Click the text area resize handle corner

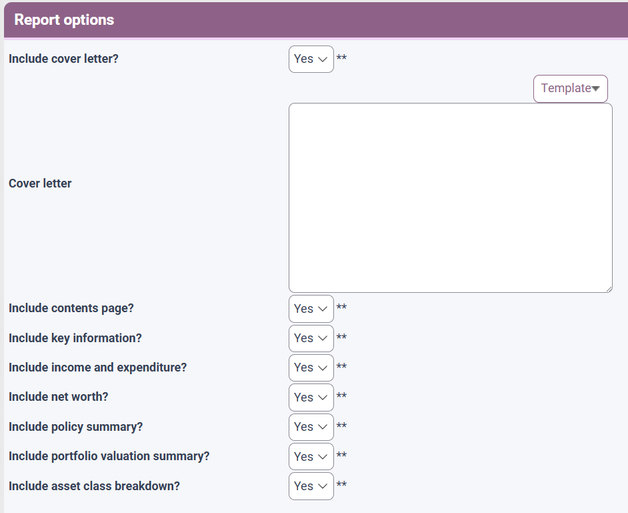607,288
